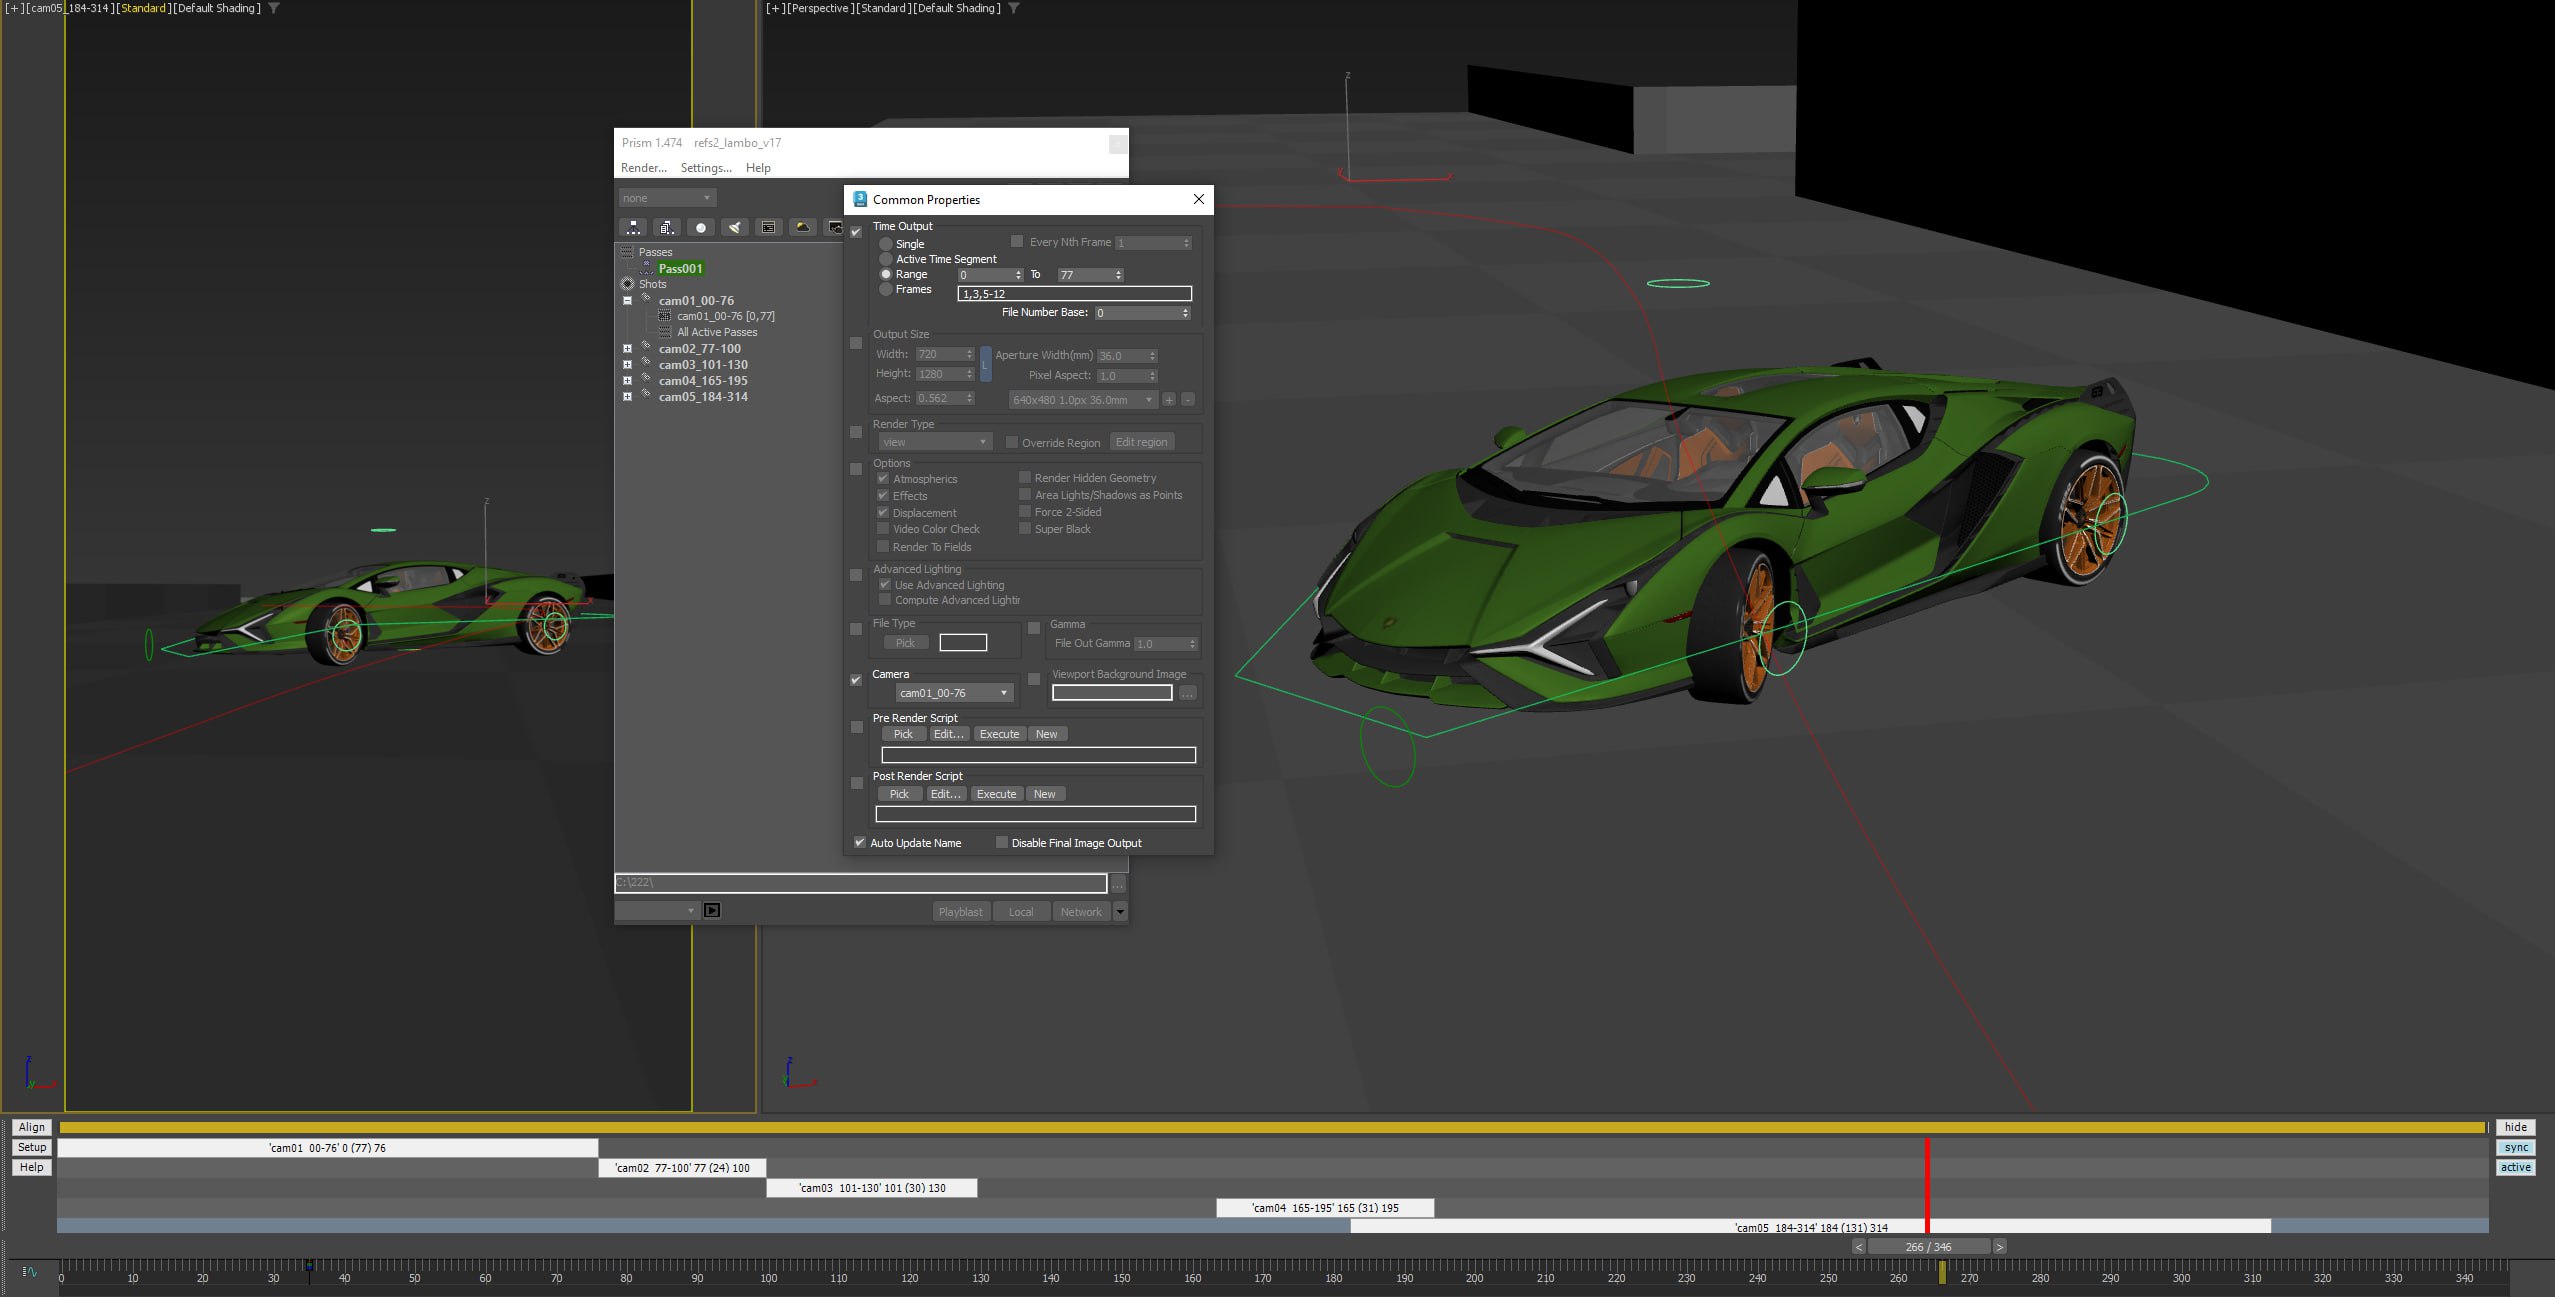Open the Camera cam01_00-76 dropdown

click(954, 693)
